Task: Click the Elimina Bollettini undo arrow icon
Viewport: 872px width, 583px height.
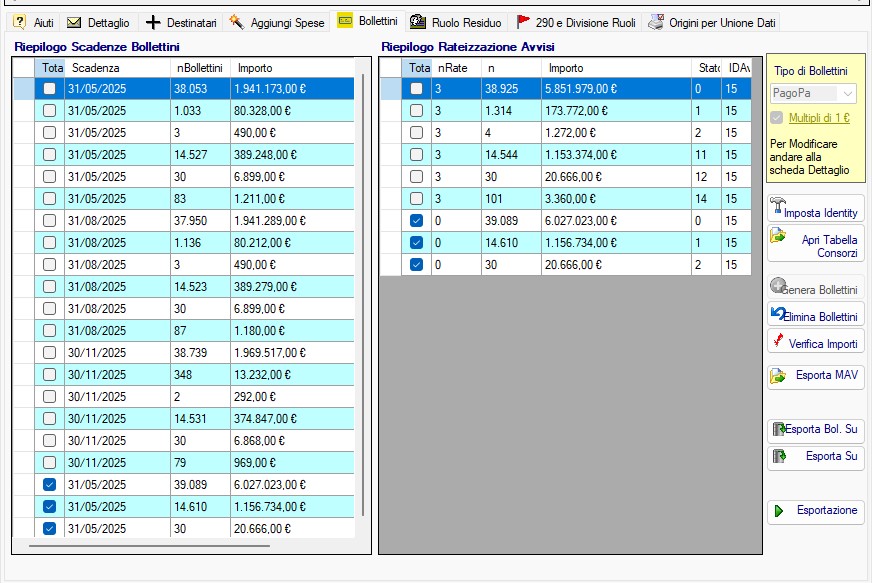Action: [x=779, y=314]
